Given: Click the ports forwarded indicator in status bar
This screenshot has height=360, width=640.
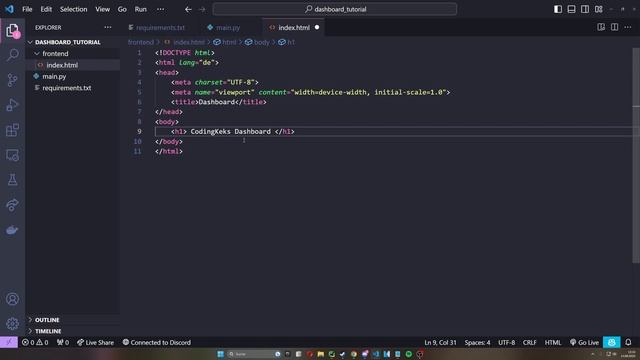Looking at the screenshot, I should [x=63, y=342].
